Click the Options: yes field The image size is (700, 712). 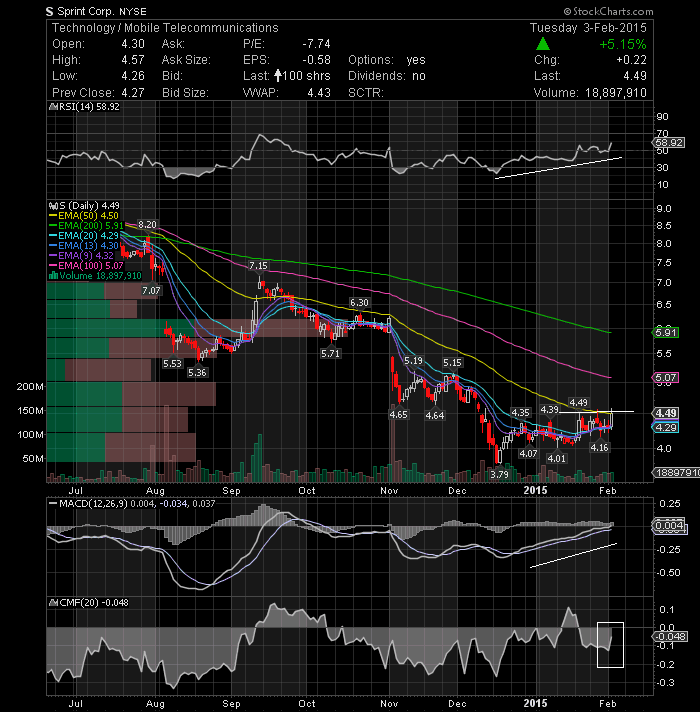tap(387, 60)
